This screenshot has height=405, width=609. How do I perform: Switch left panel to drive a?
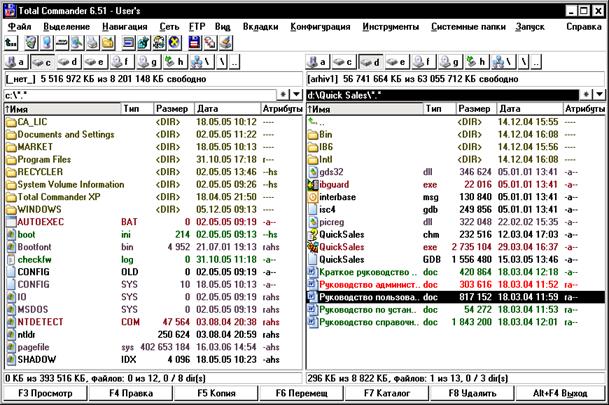[16, 62]
